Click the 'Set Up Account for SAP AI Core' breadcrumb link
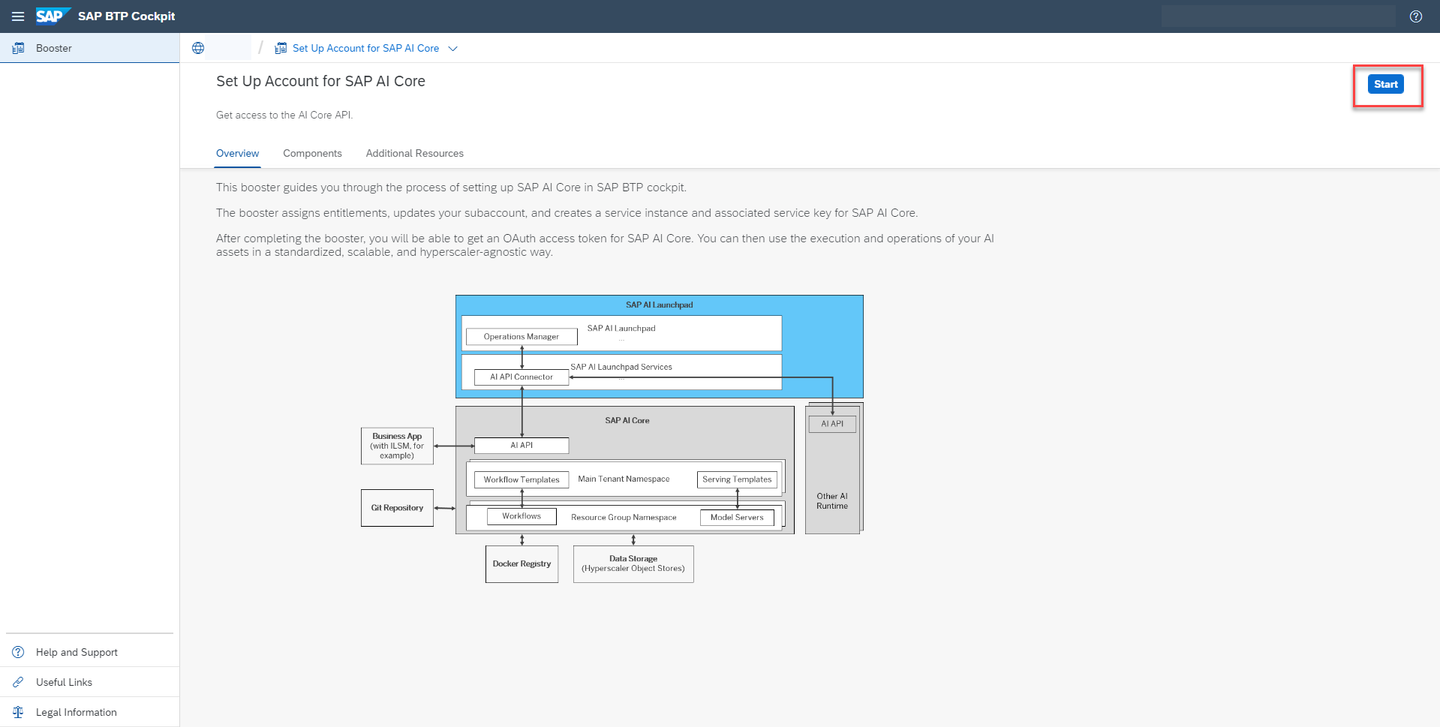The image size is (1440, 727). (366, 48)
